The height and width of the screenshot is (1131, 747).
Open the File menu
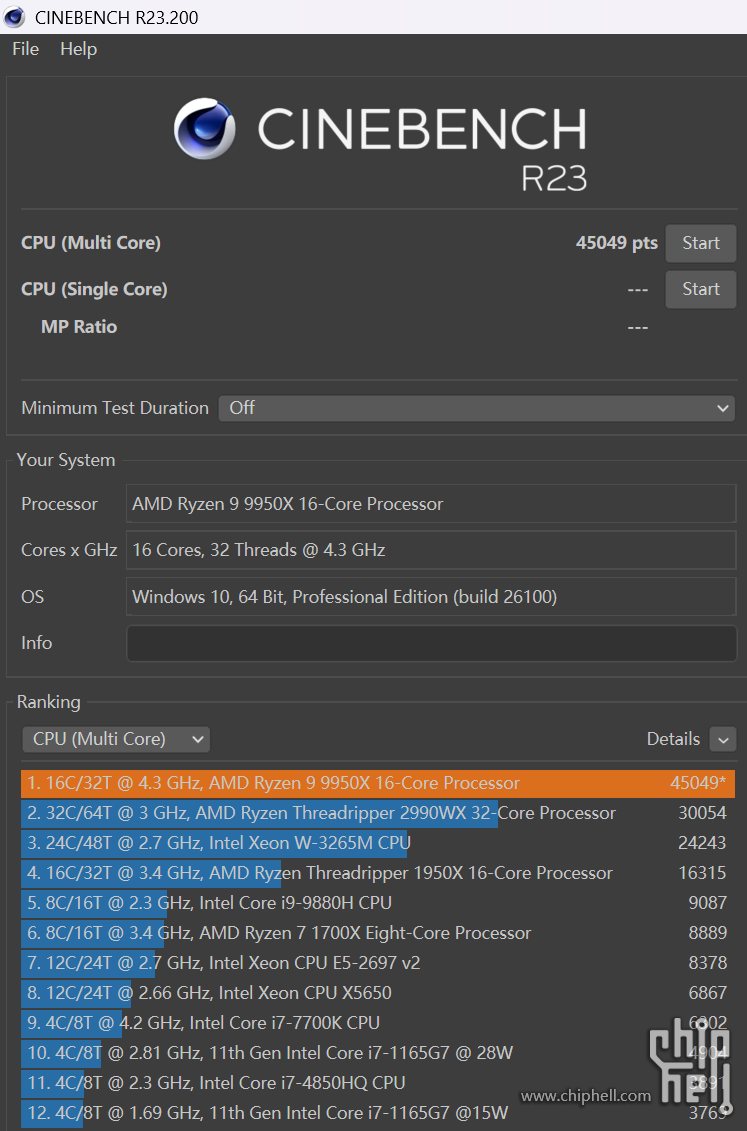[x=25, y=49]
